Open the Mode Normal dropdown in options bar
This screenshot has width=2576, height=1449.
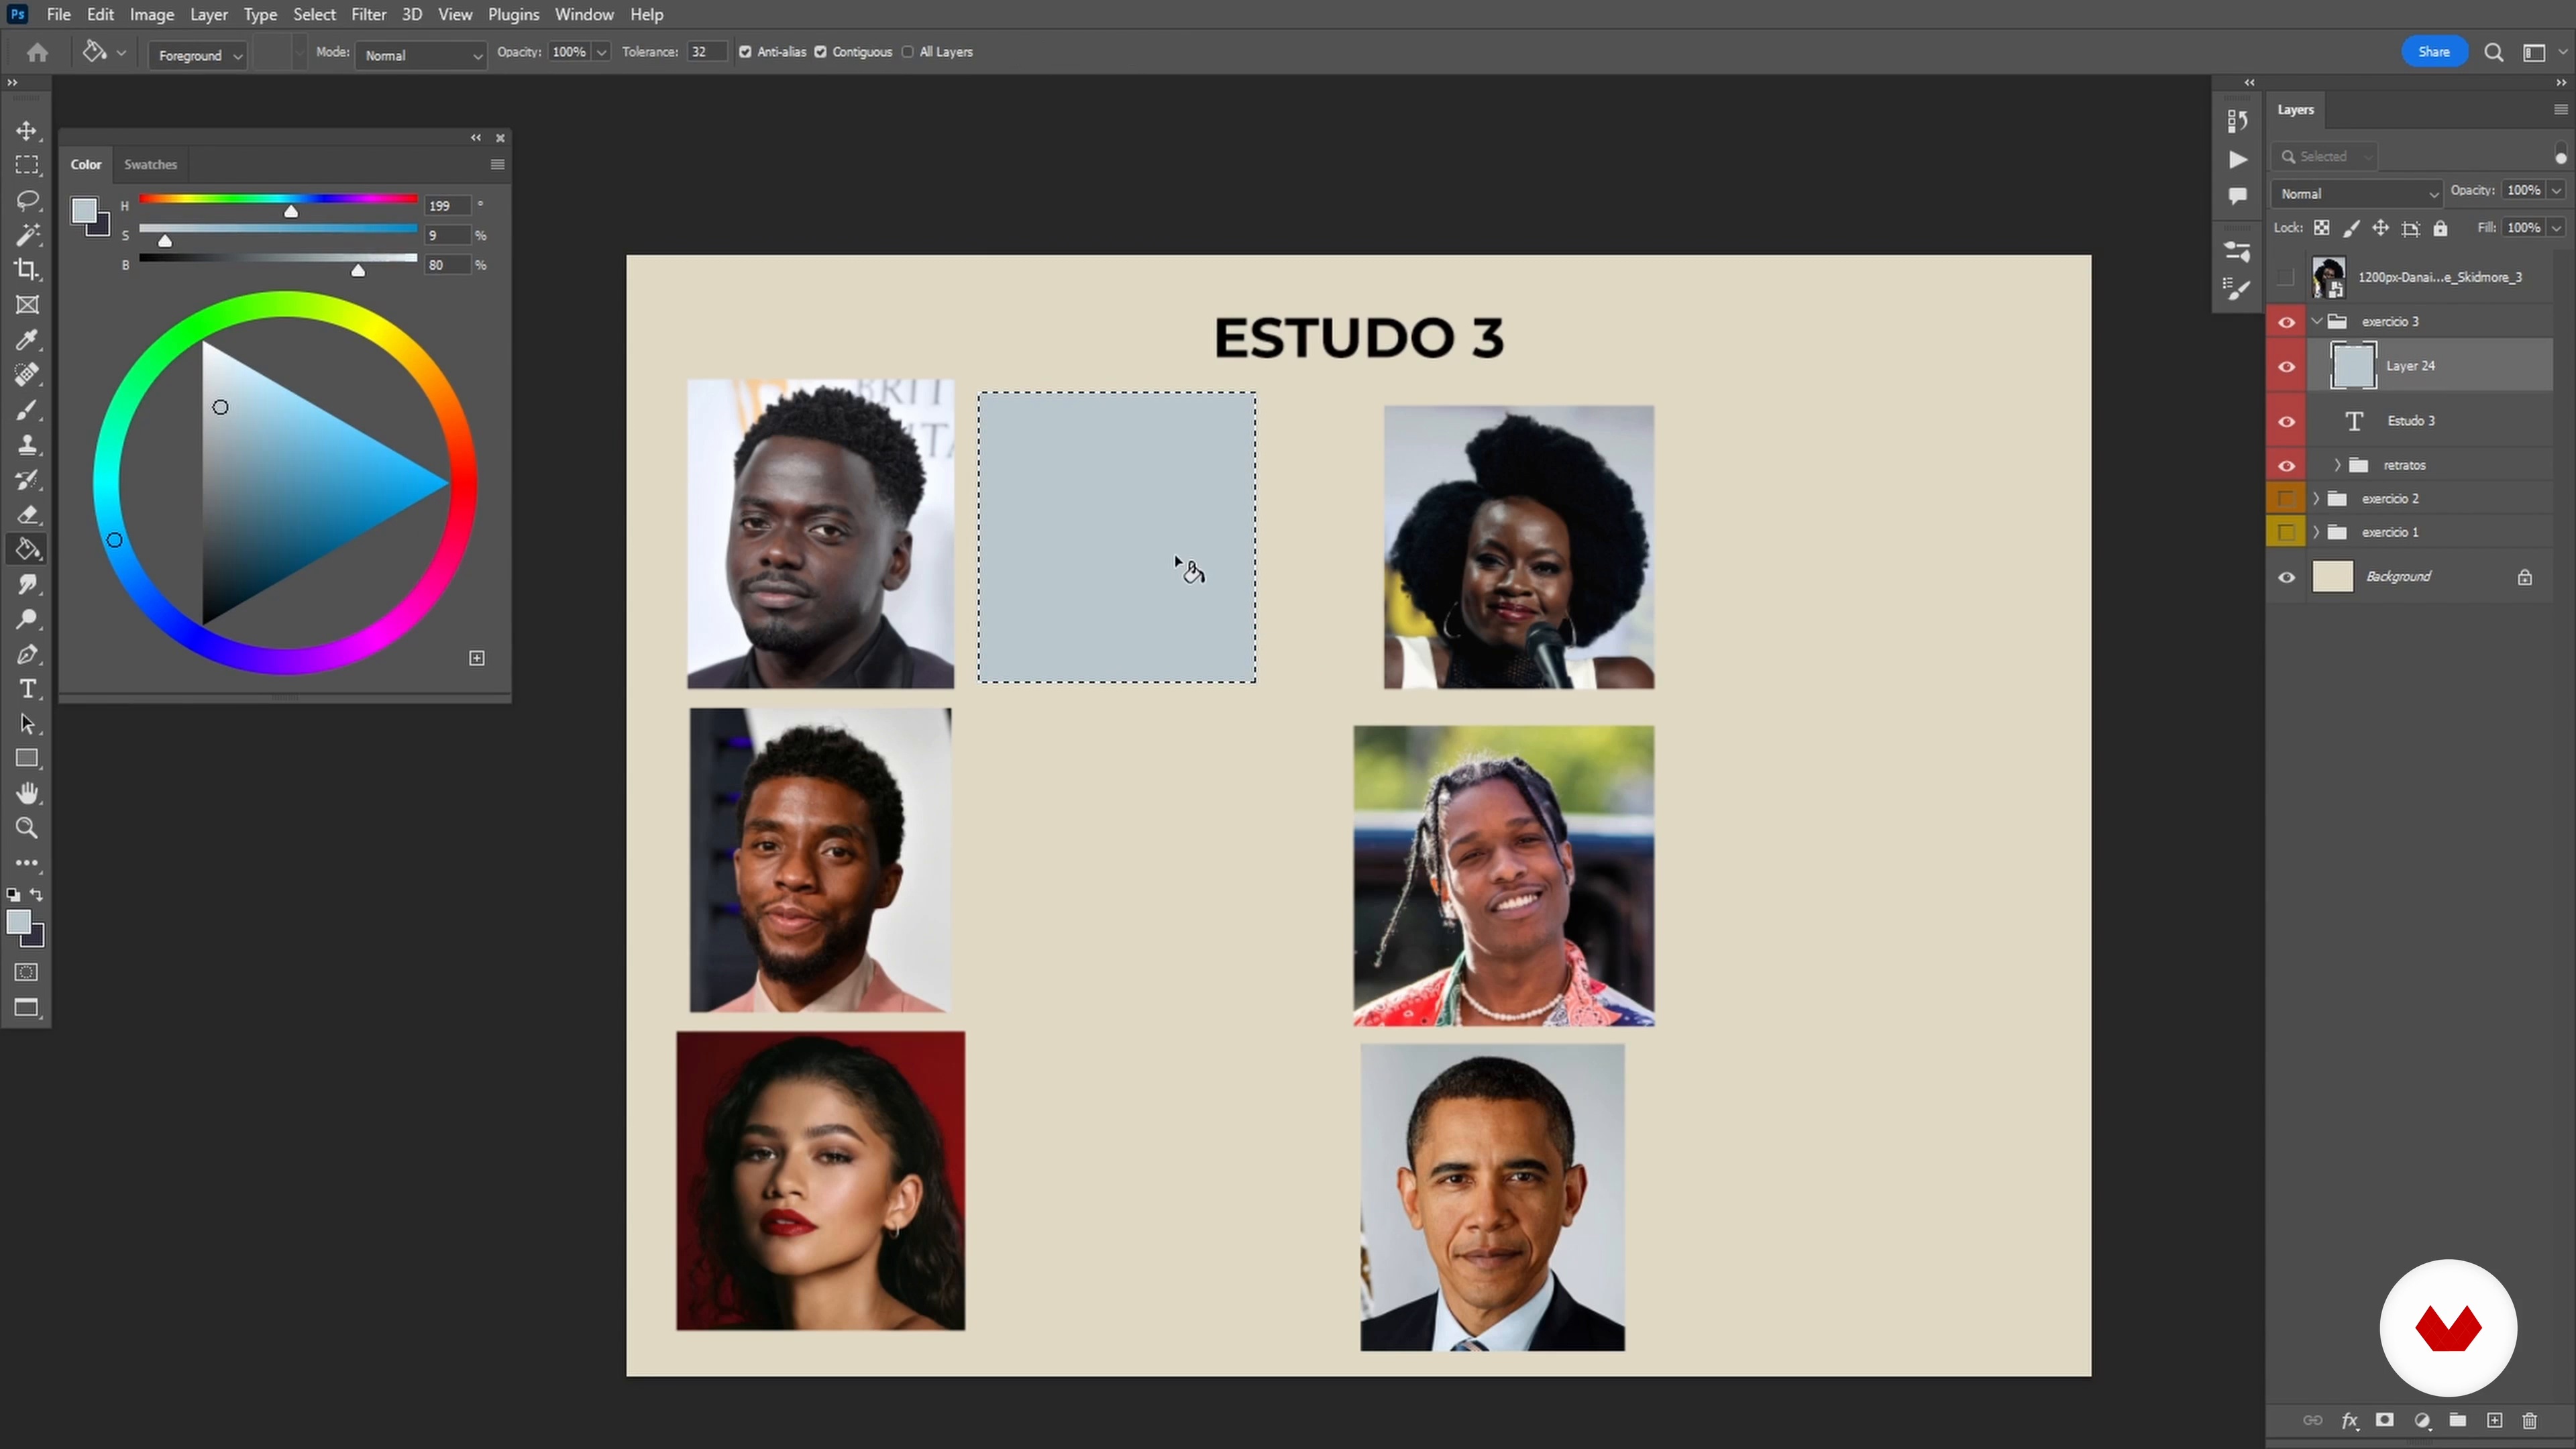tap(421, 55)
